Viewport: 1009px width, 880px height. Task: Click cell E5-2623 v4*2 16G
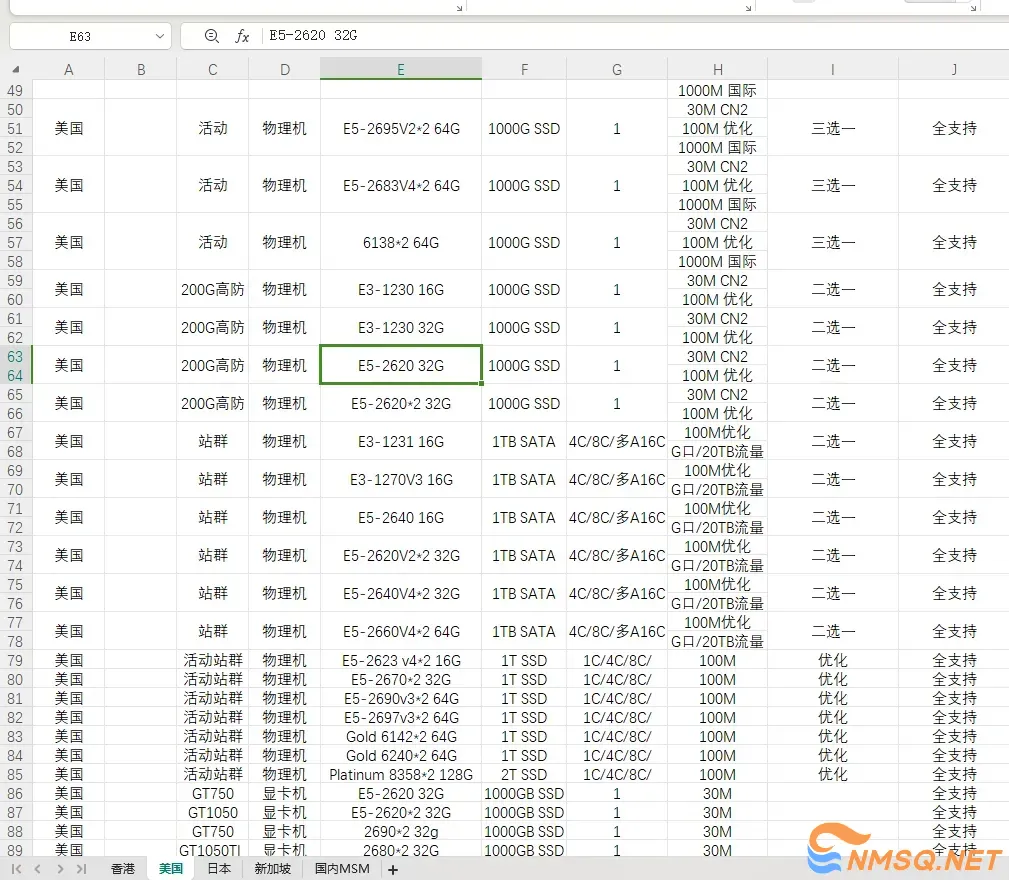click(401, 661)
